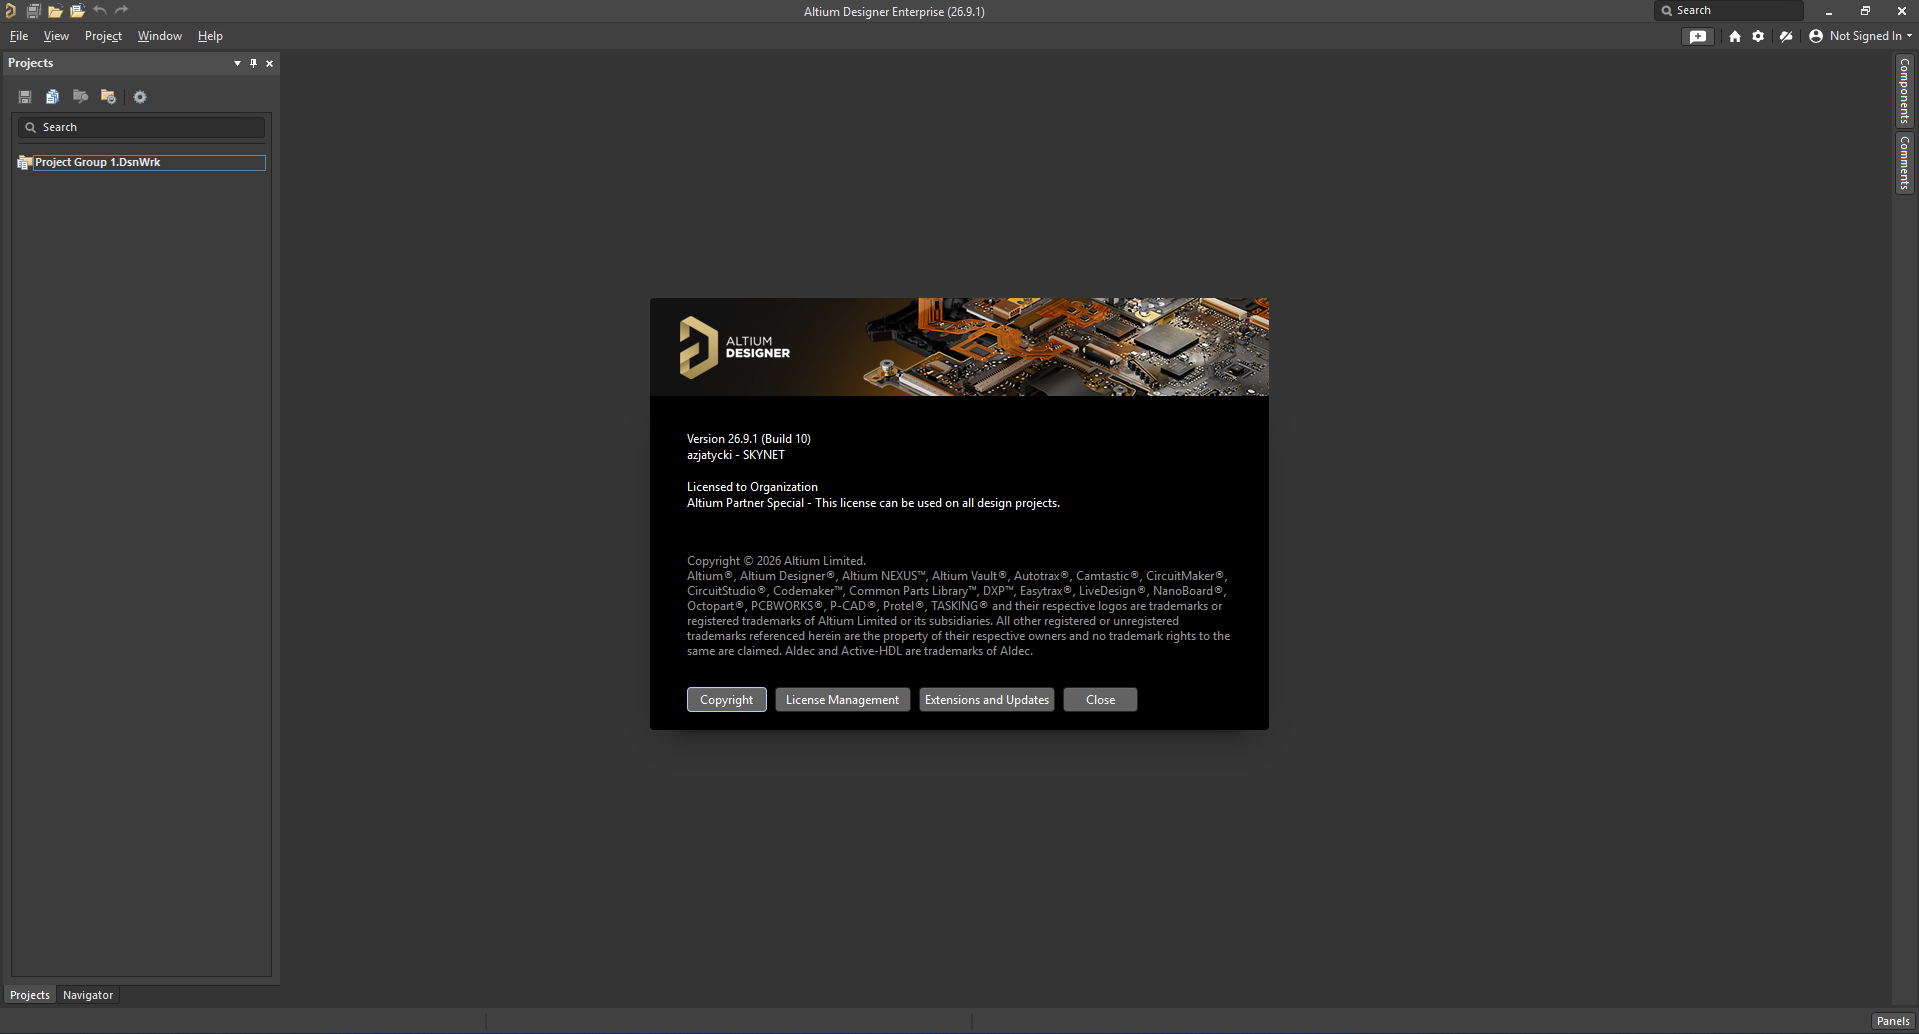Click the user account avatar icon

1816,36
